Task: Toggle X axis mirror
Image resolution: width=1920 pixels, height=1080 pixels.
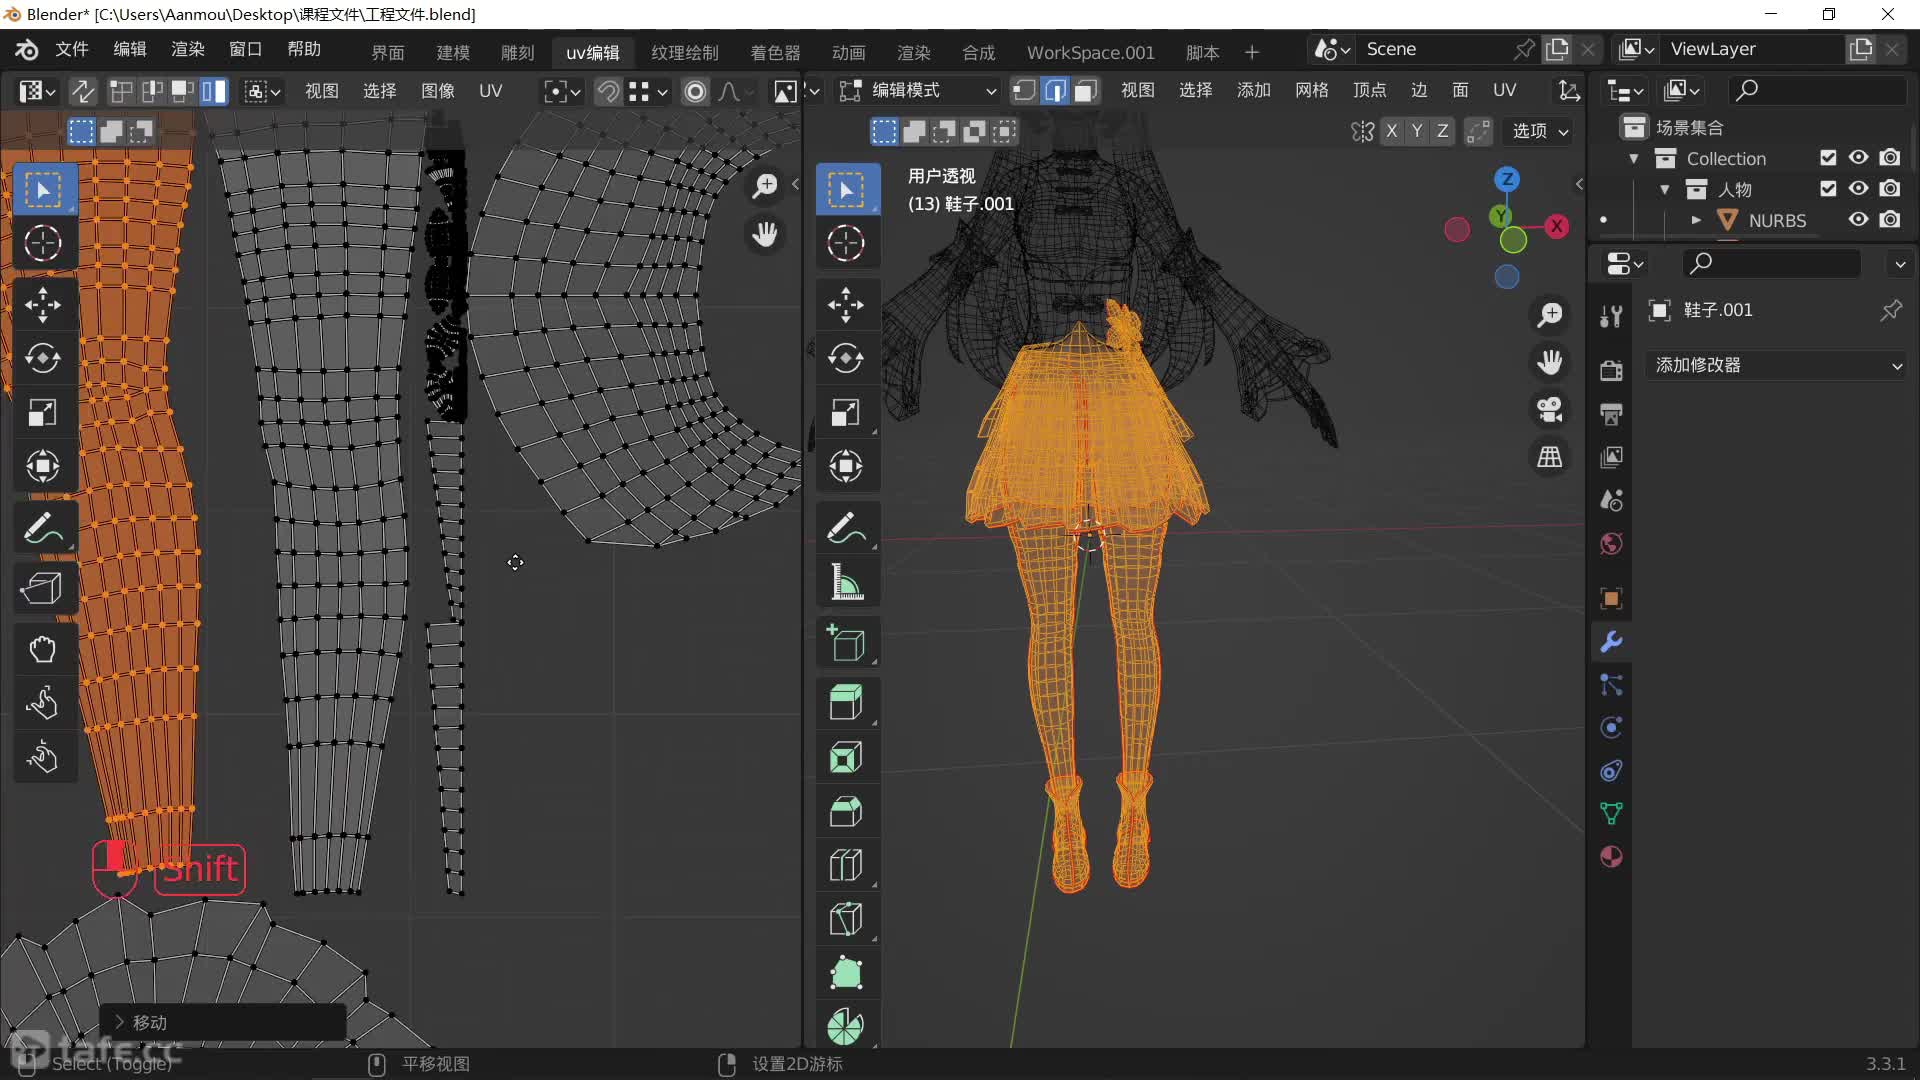Action: [x=1391, y=131]
